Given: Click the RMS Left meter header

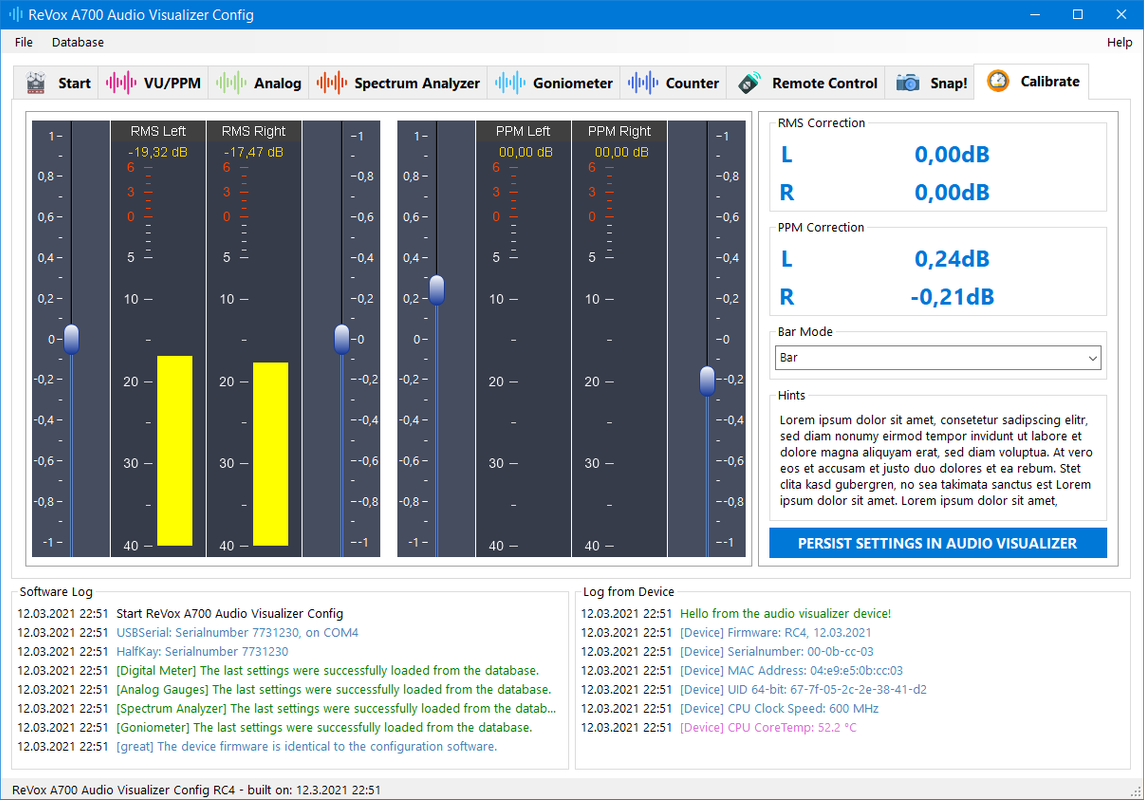Looking at the screenshot, I should pyautogui.click(x=158, y=131).
